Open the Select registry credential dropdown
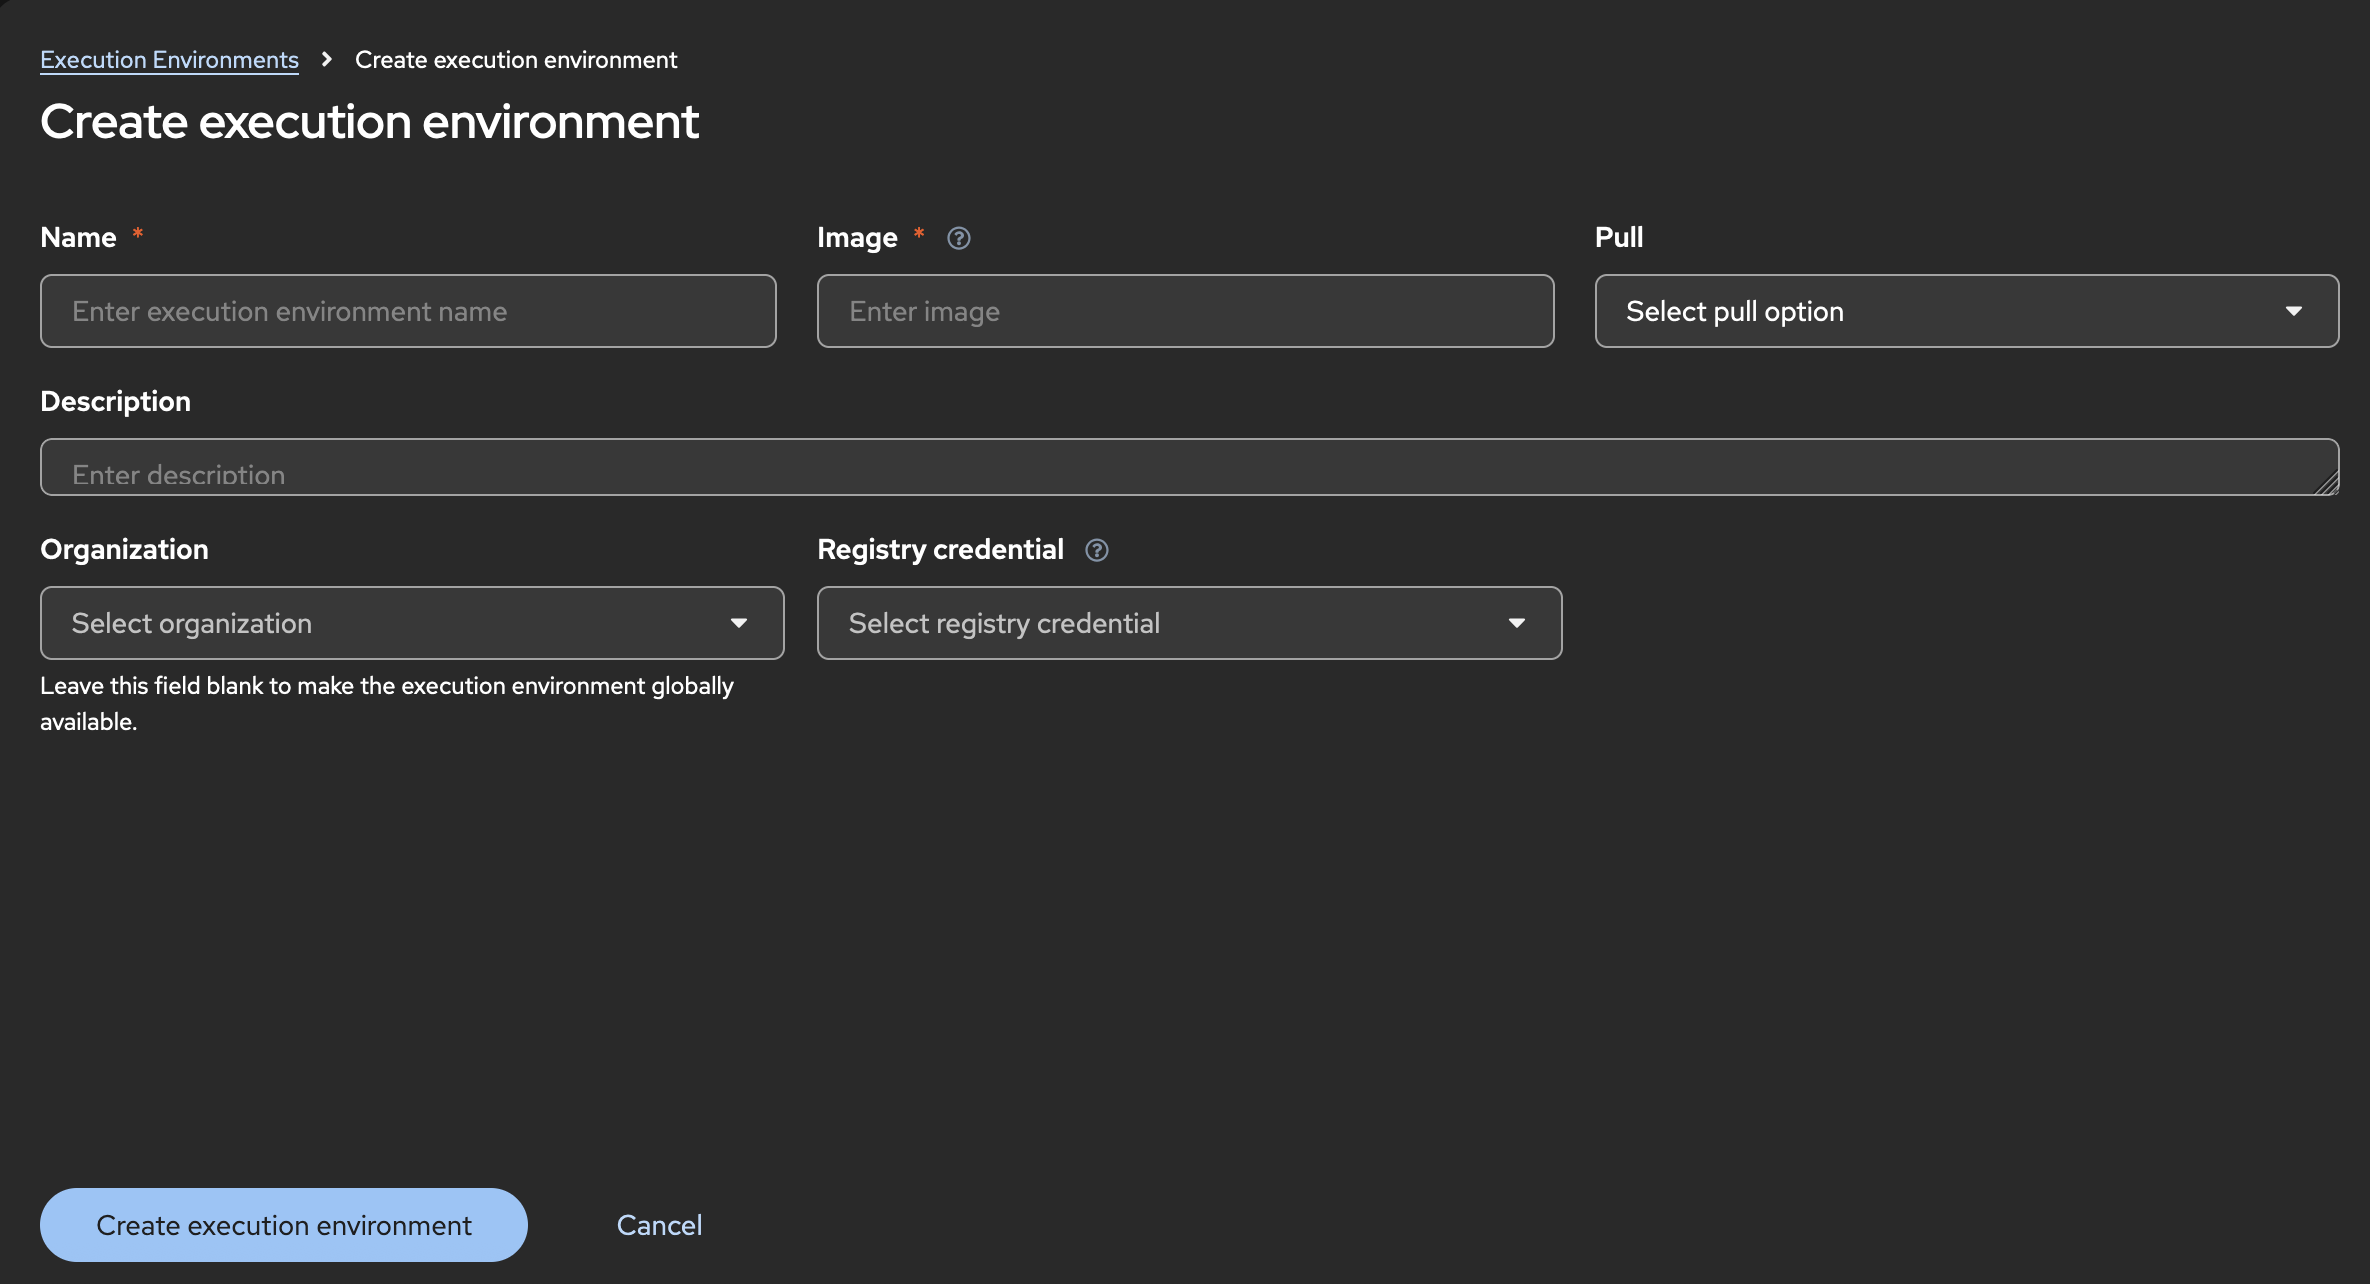Viewport: 2370px width, 1284px height. click(x=1189, y=622)
